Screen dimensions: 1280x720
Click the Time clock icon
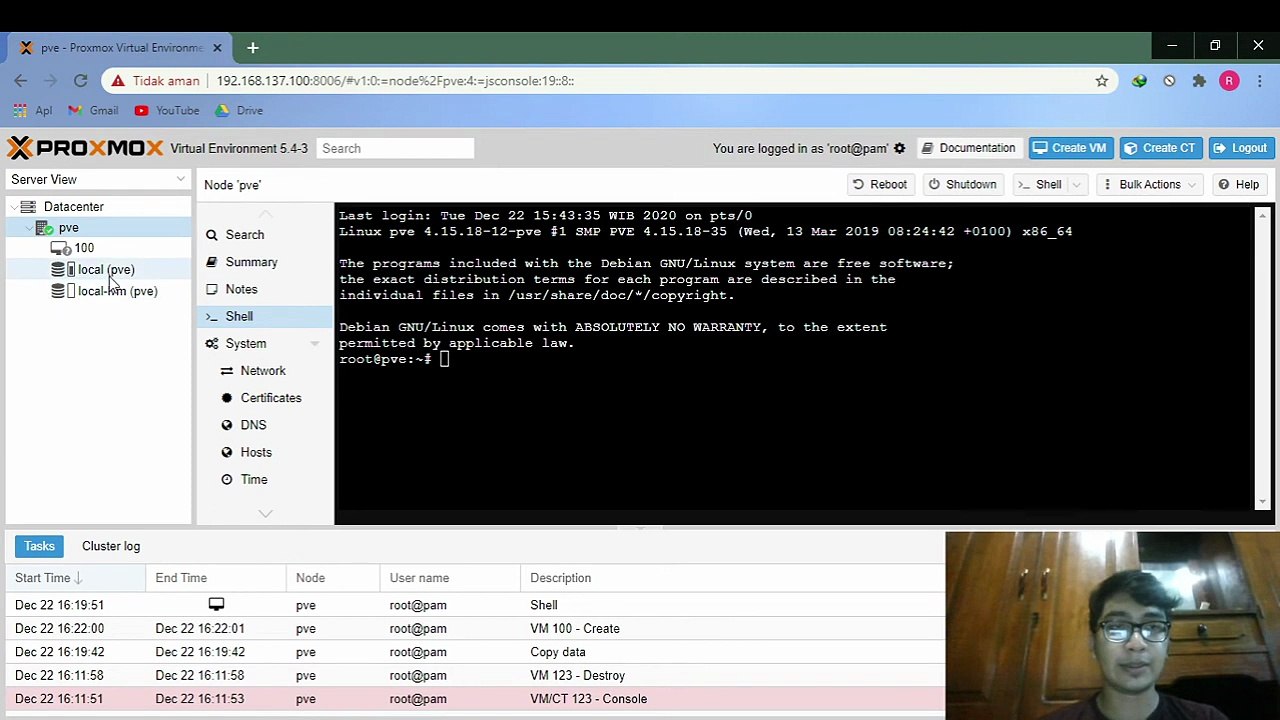tap(227, 479)
